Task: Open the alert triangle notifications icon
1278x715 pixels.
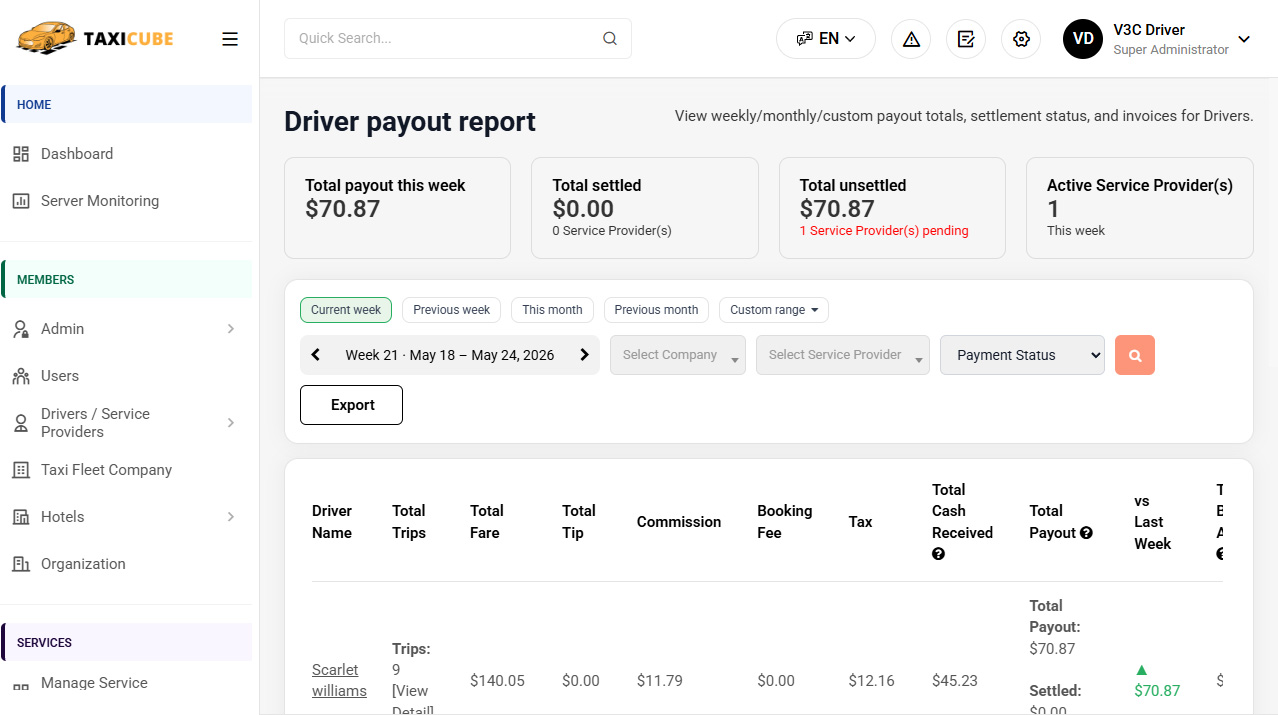Action: (x=911, y=39)
